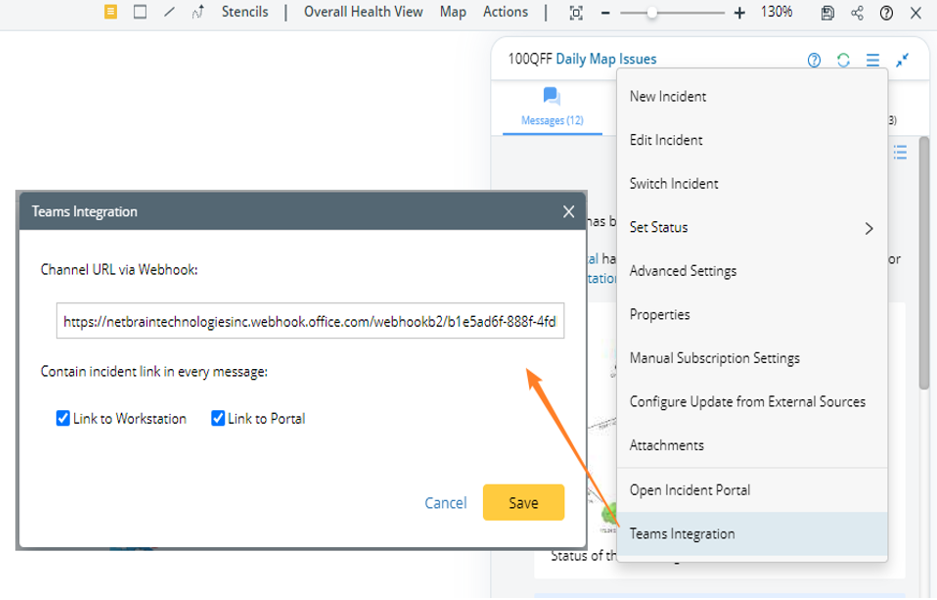Image resolution: width=937 pixels, height=600 pixels.
Task: Switch to the Messages (12) tab
Action: tap(552, 109)
